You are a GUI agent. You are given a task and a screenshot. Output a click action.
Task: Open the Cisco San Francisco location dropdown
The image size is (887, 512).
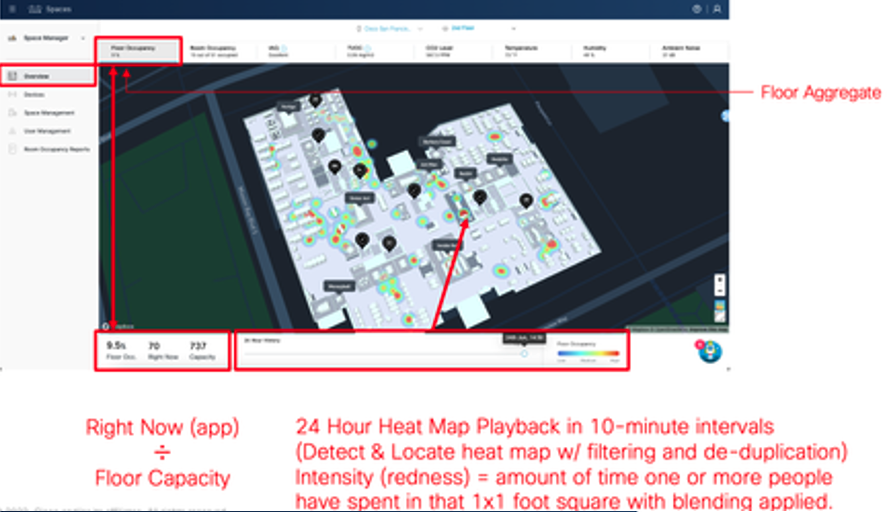pos(390,28)
